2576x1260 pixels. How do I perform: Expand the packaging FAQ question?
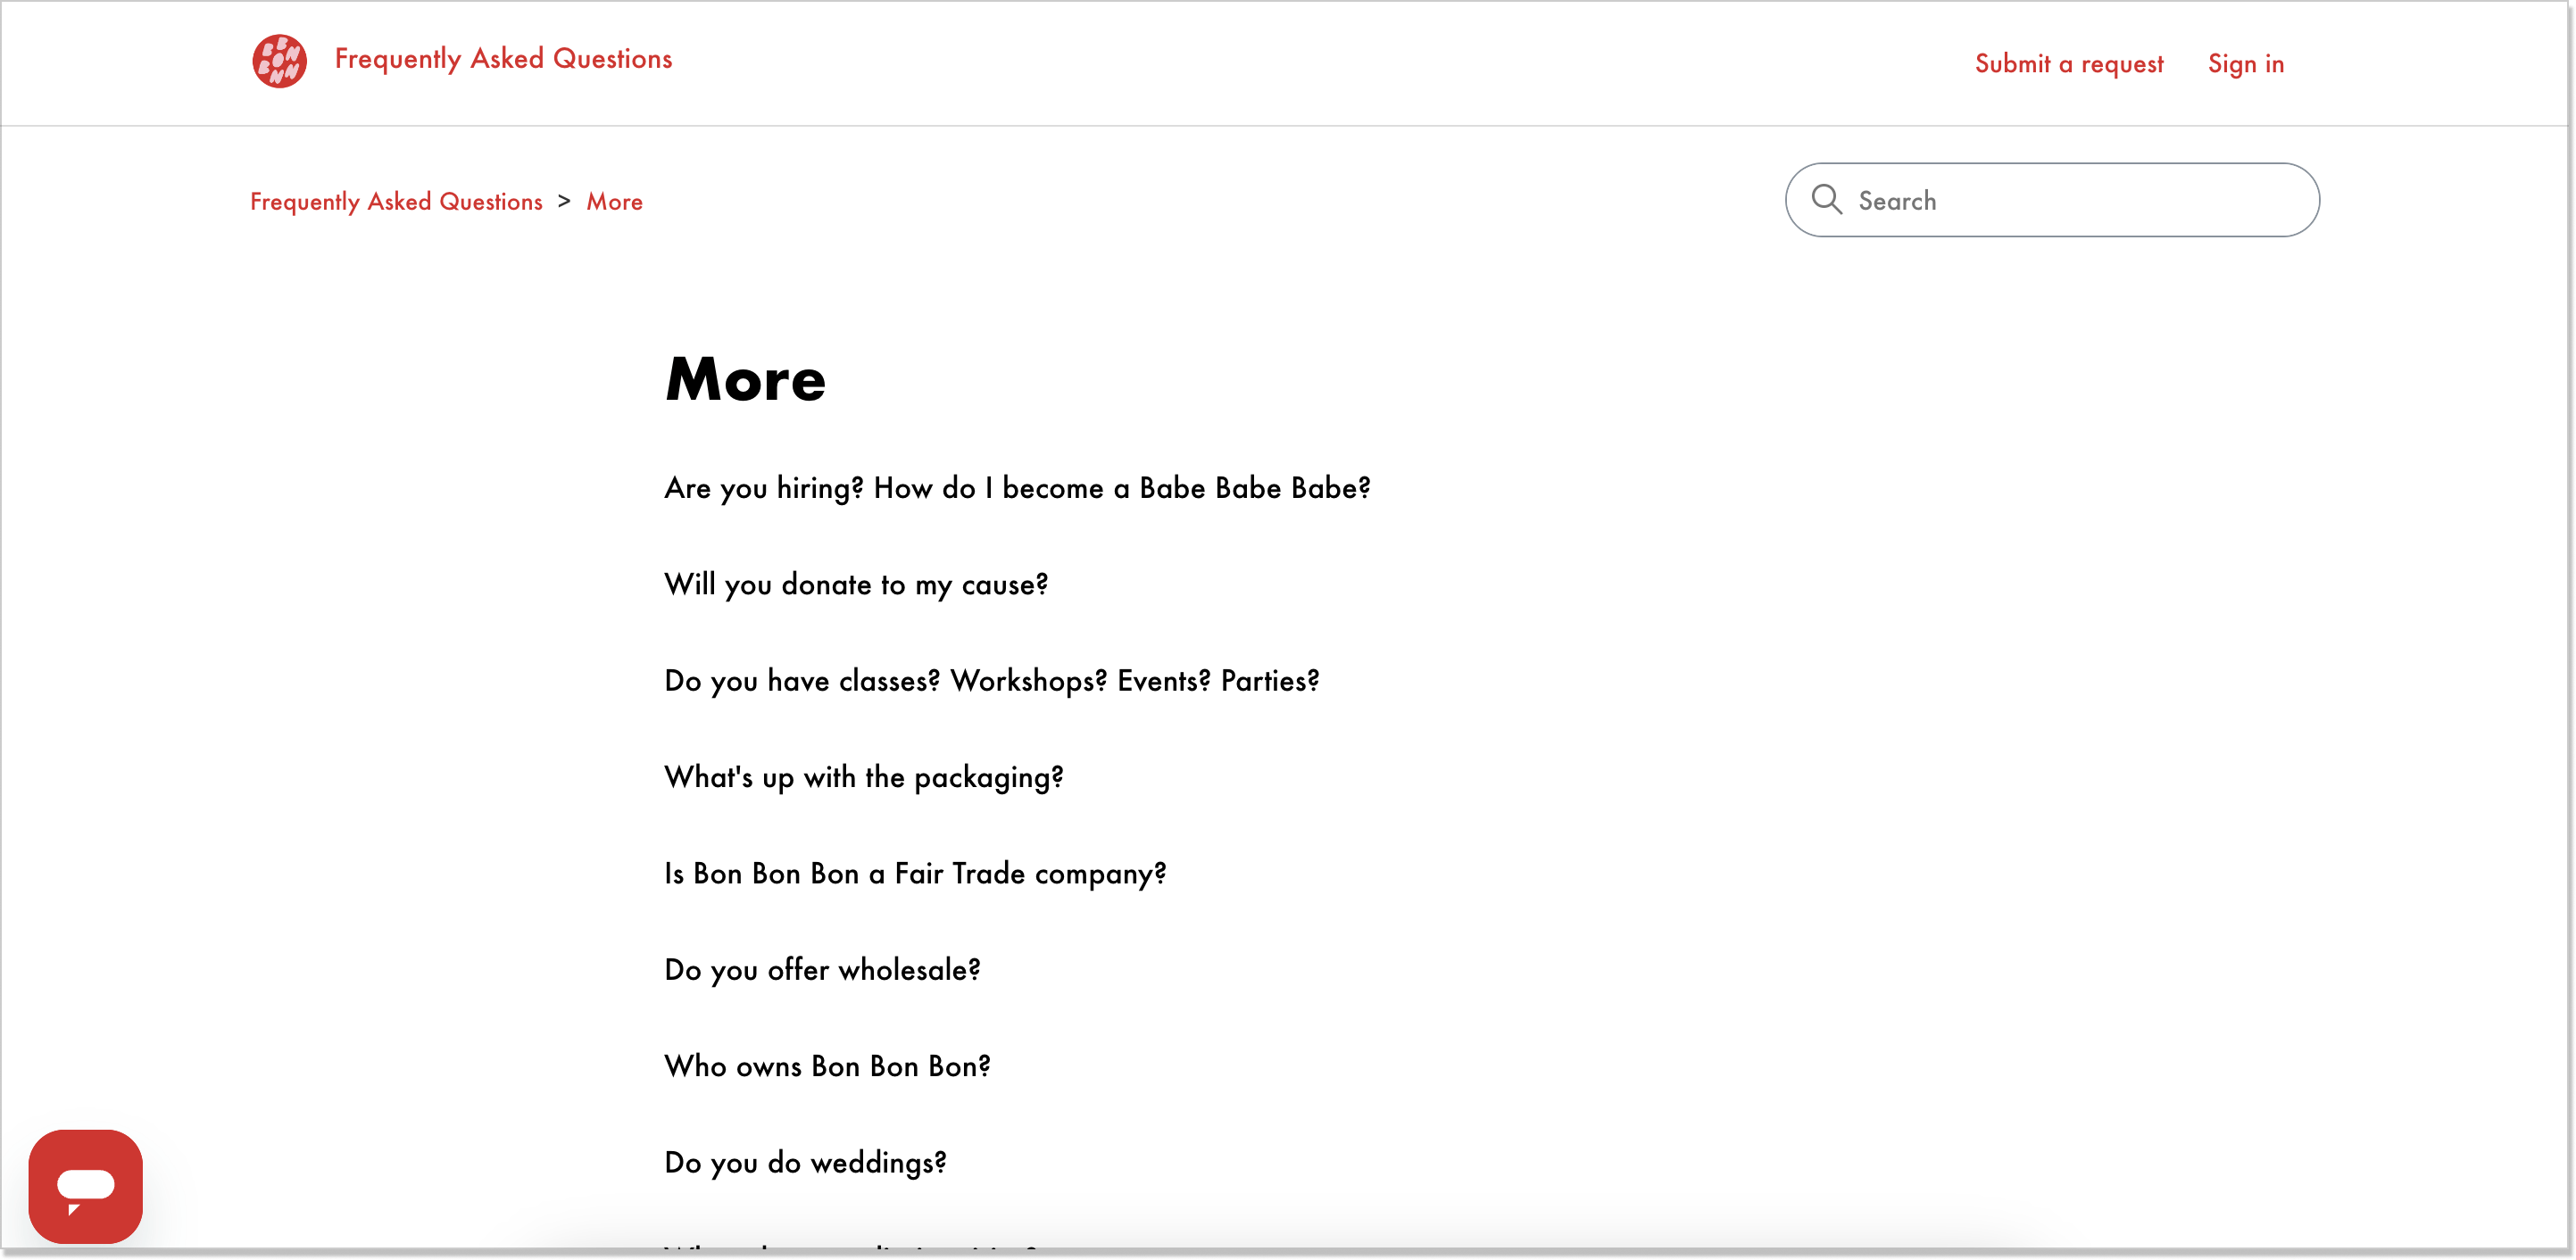click(864, 774)
